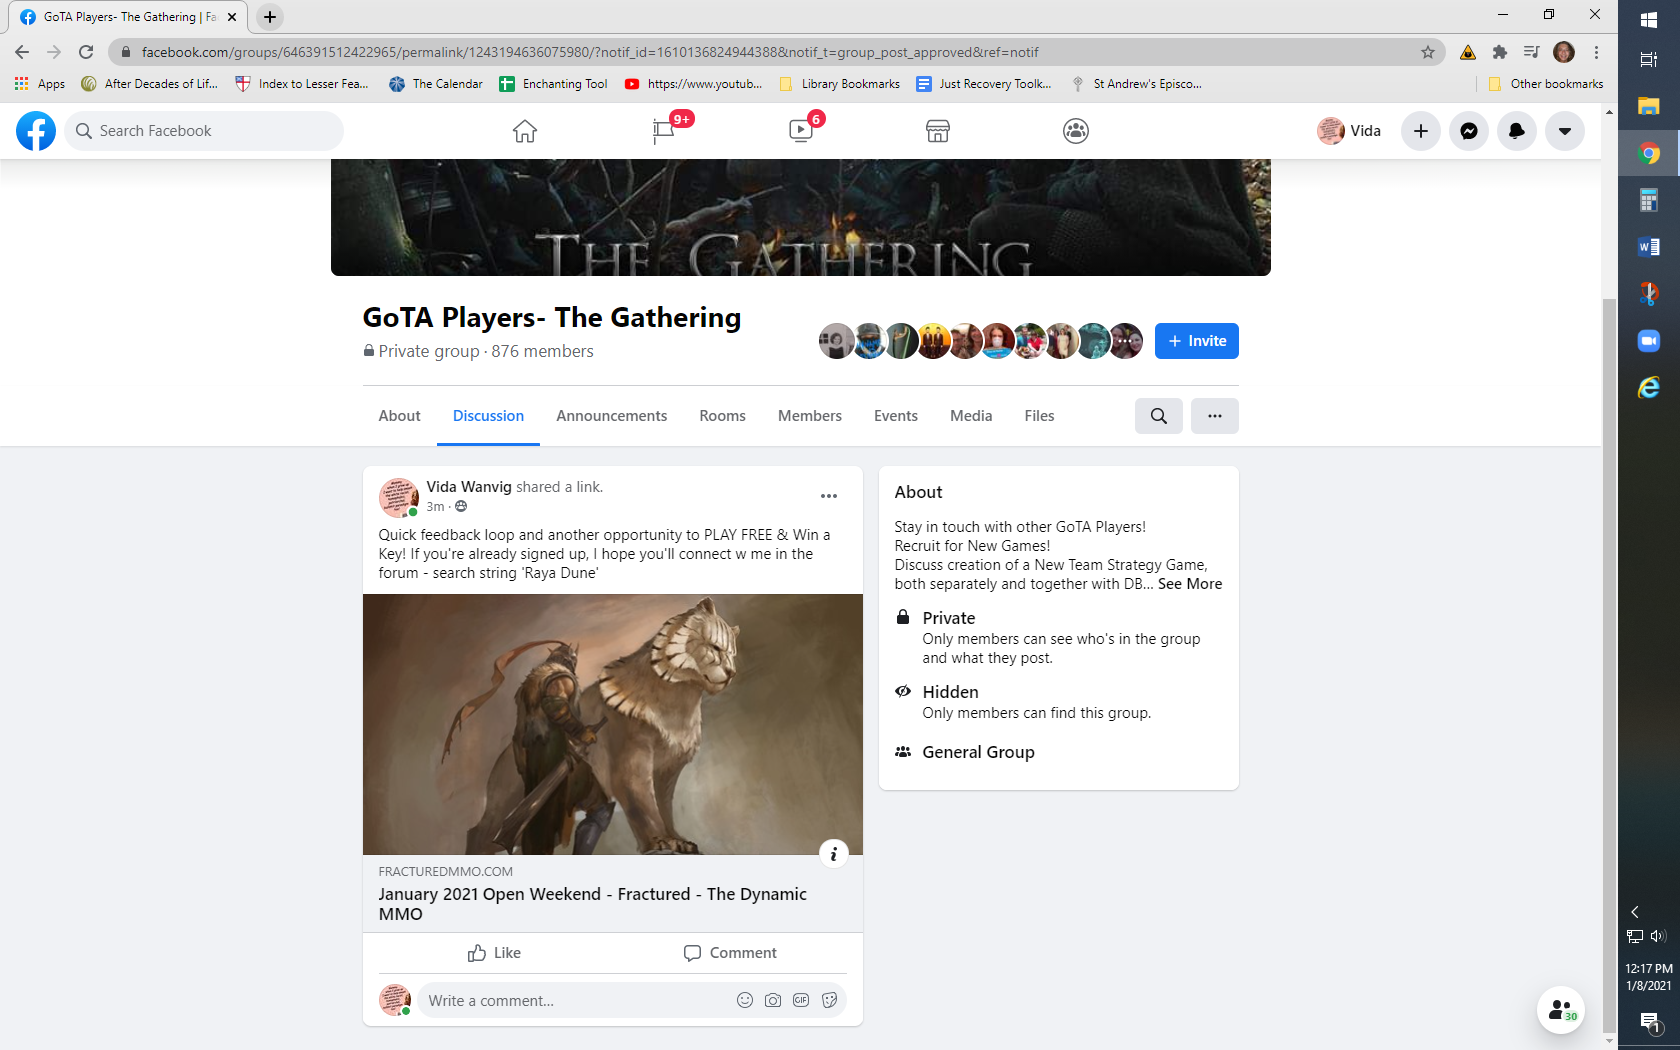Image resolution: width=1680 pixels, height=1050 pixels.
Task: Open the Groups icon in top navigation
Action: click(x=1076, y=131)
